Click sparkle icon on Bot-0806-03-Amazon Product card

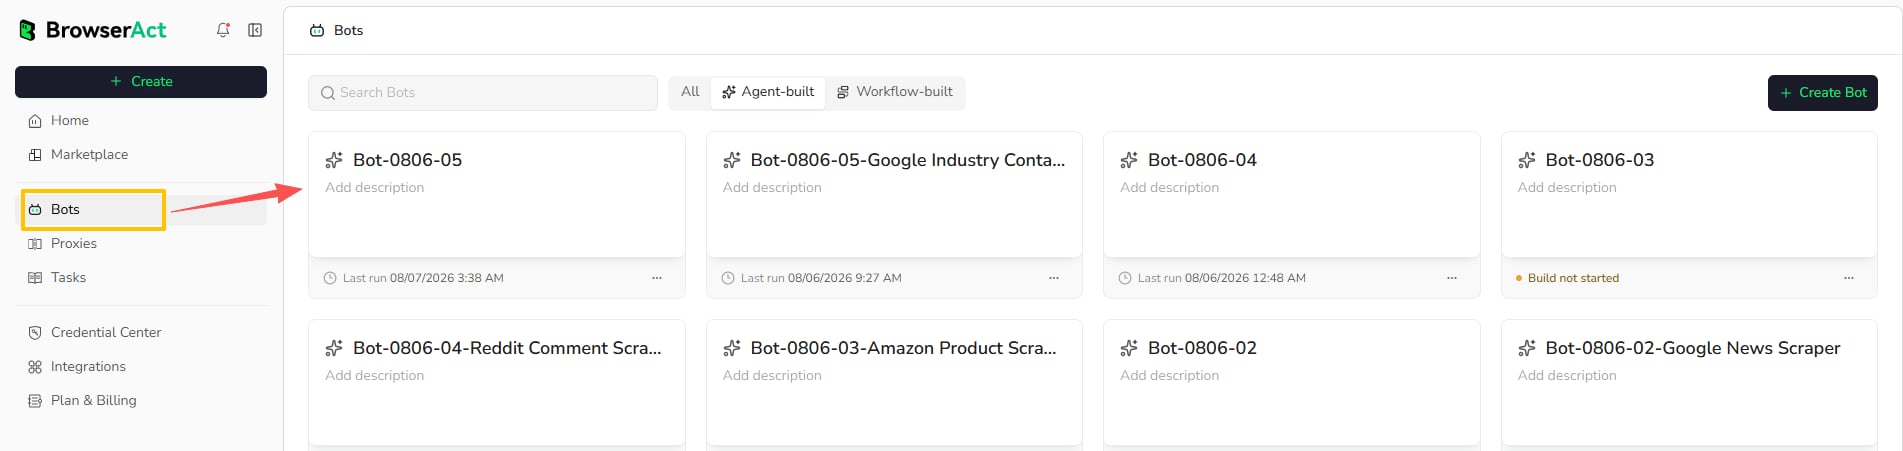pos(732,348)
